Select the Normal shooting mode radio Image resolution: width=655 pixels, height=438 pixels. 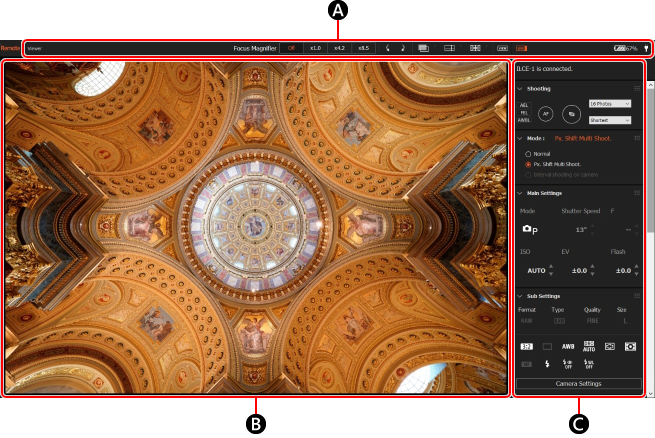click(x=528, y=154)
